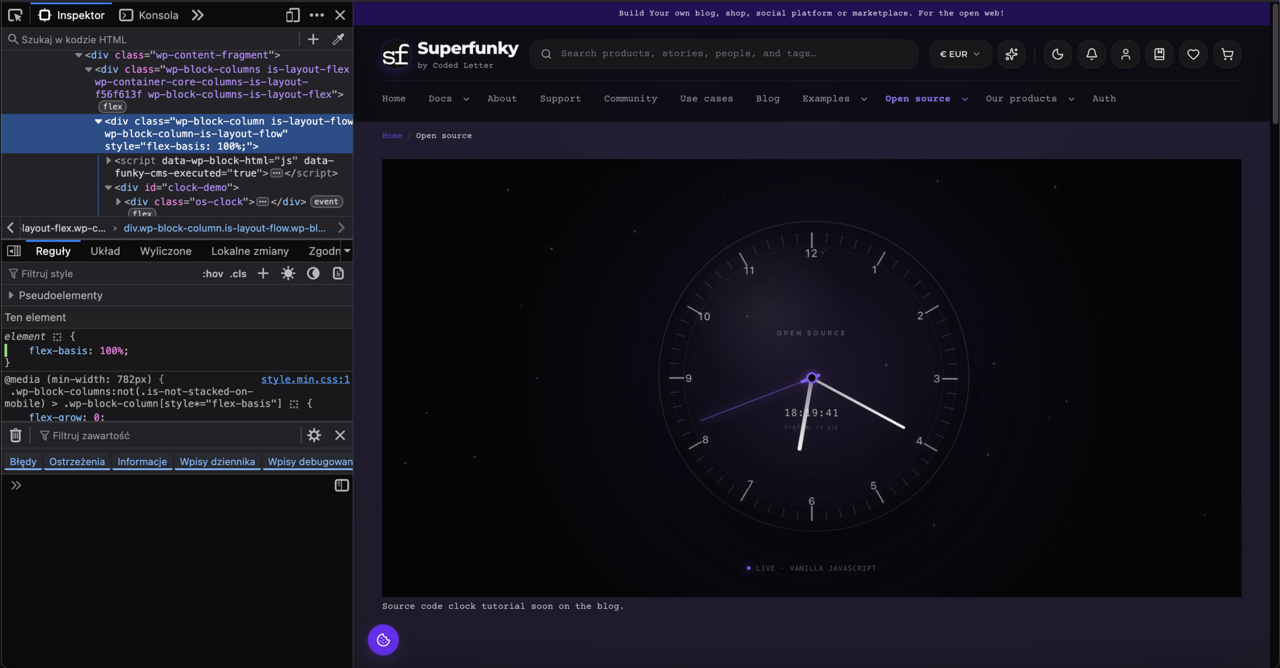Toggle light color scheme simulation
Image resolution: width=1280 pixels, height=668 pixels.
288,273
